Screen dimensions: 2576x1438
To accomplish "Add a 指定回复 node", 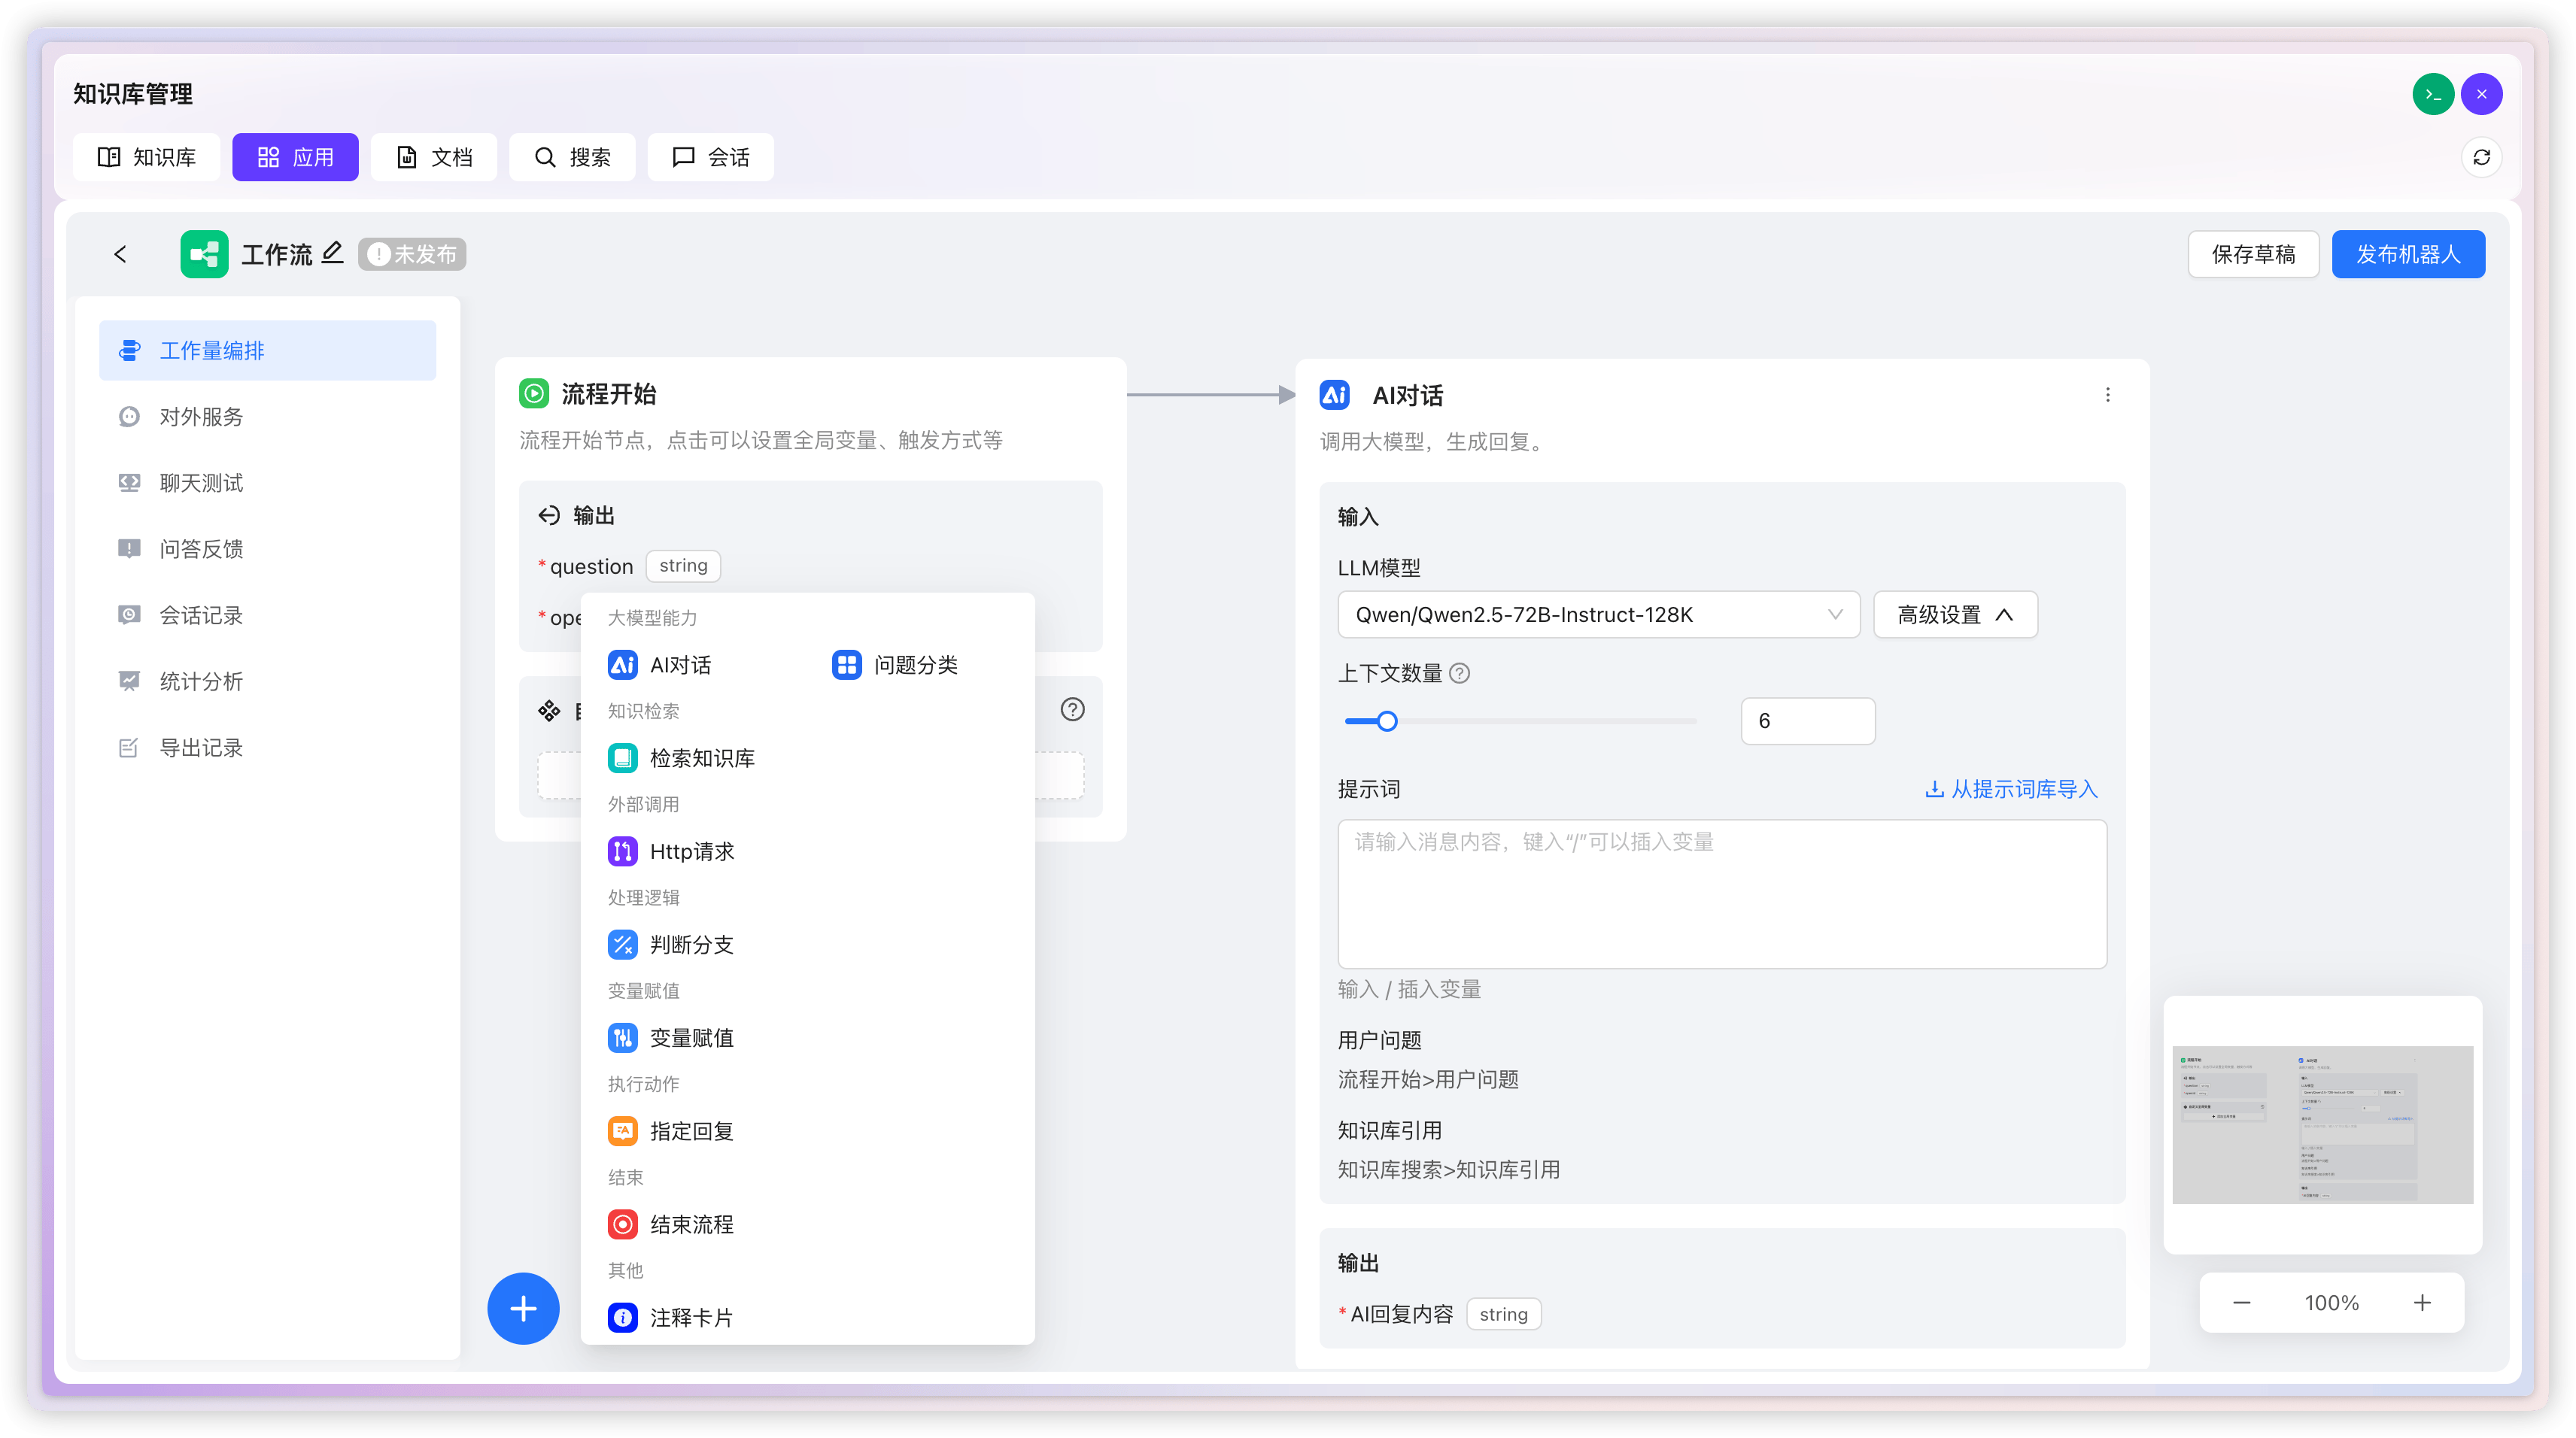I will pyautogui.click(x=671, y=1131).
